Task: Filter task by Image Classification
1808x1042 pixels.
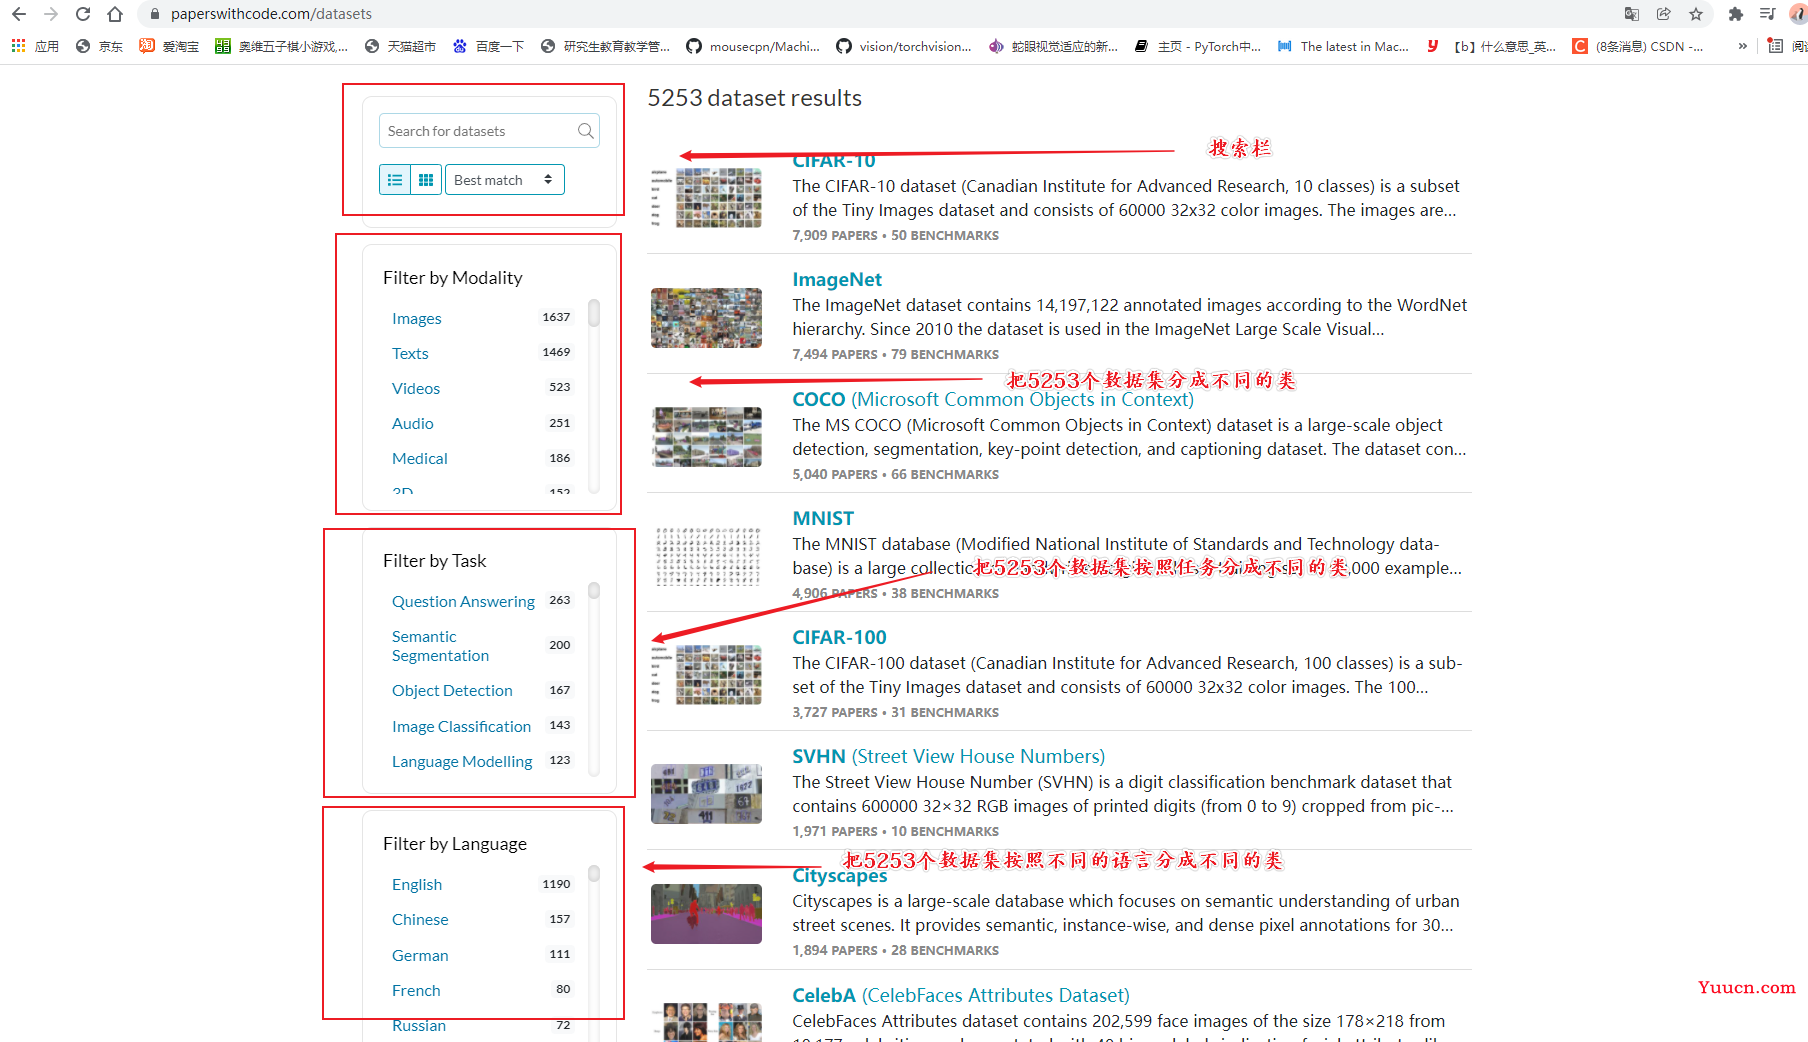Action: [461, 726]
